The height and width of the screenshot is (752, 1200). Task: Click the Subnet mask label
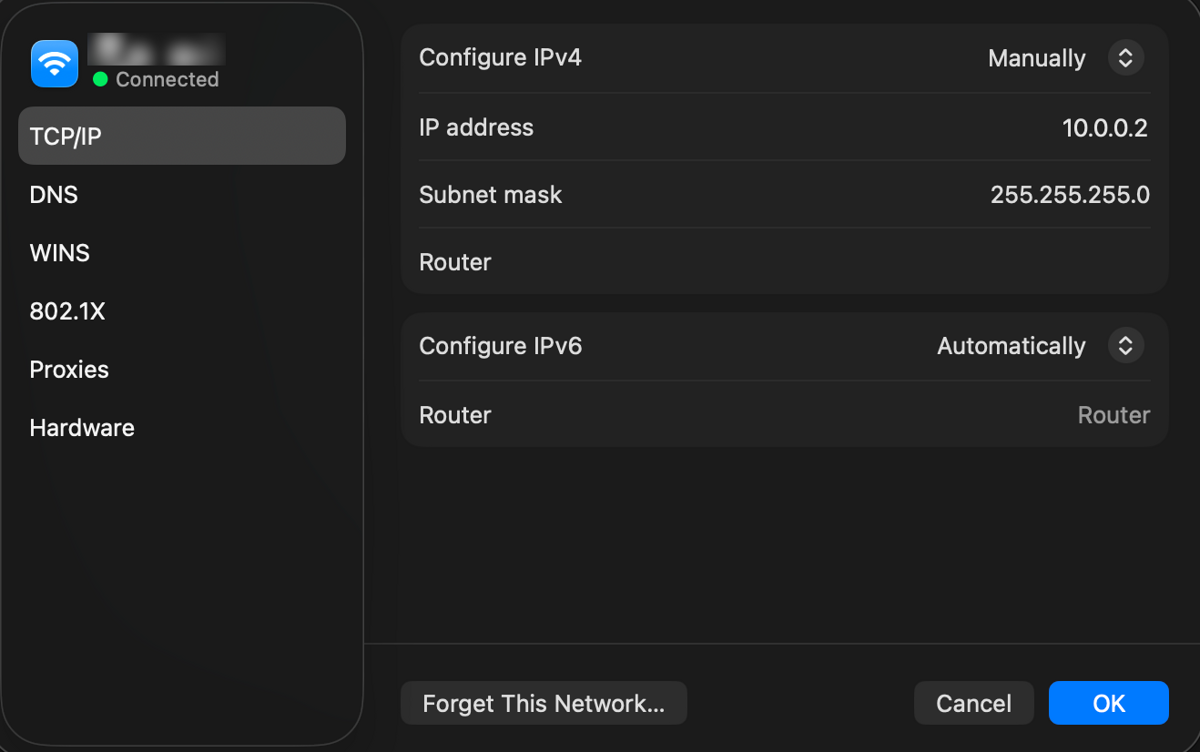(x=490, y=195)
